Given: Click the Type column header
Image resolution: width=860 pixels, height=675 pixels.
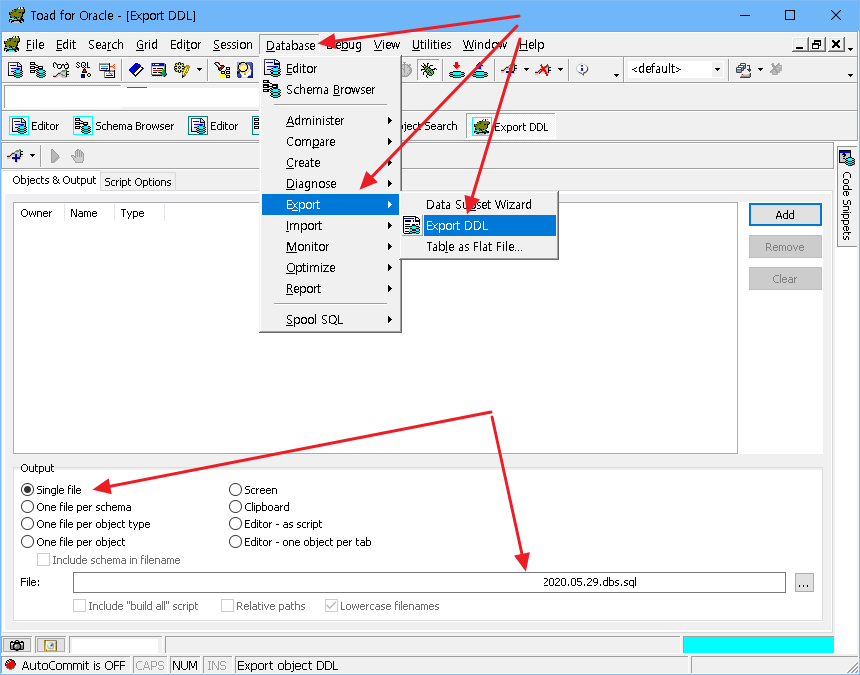Looking at the screenshot, I should 139,213.
